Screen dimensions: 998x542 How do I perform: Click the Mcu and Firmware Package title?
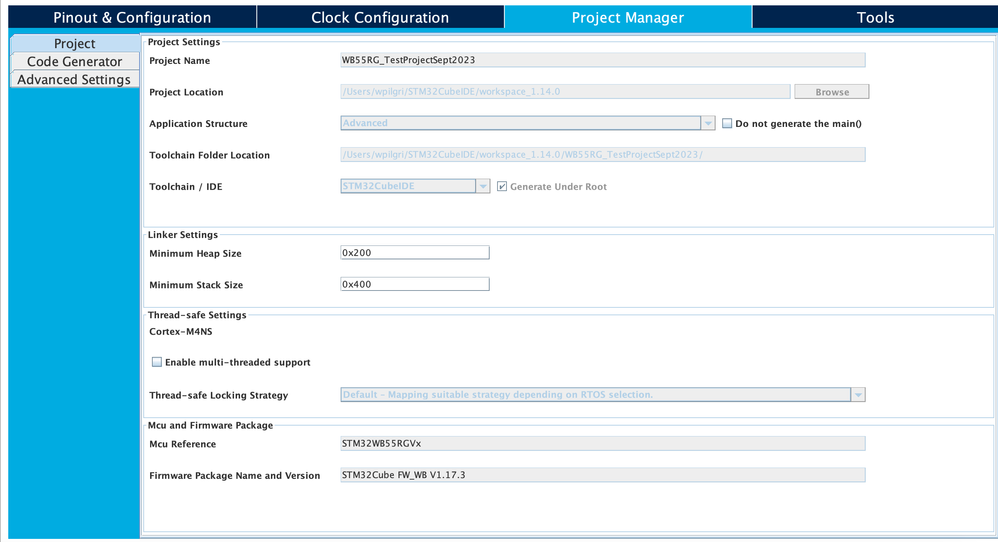coord(210,425)
